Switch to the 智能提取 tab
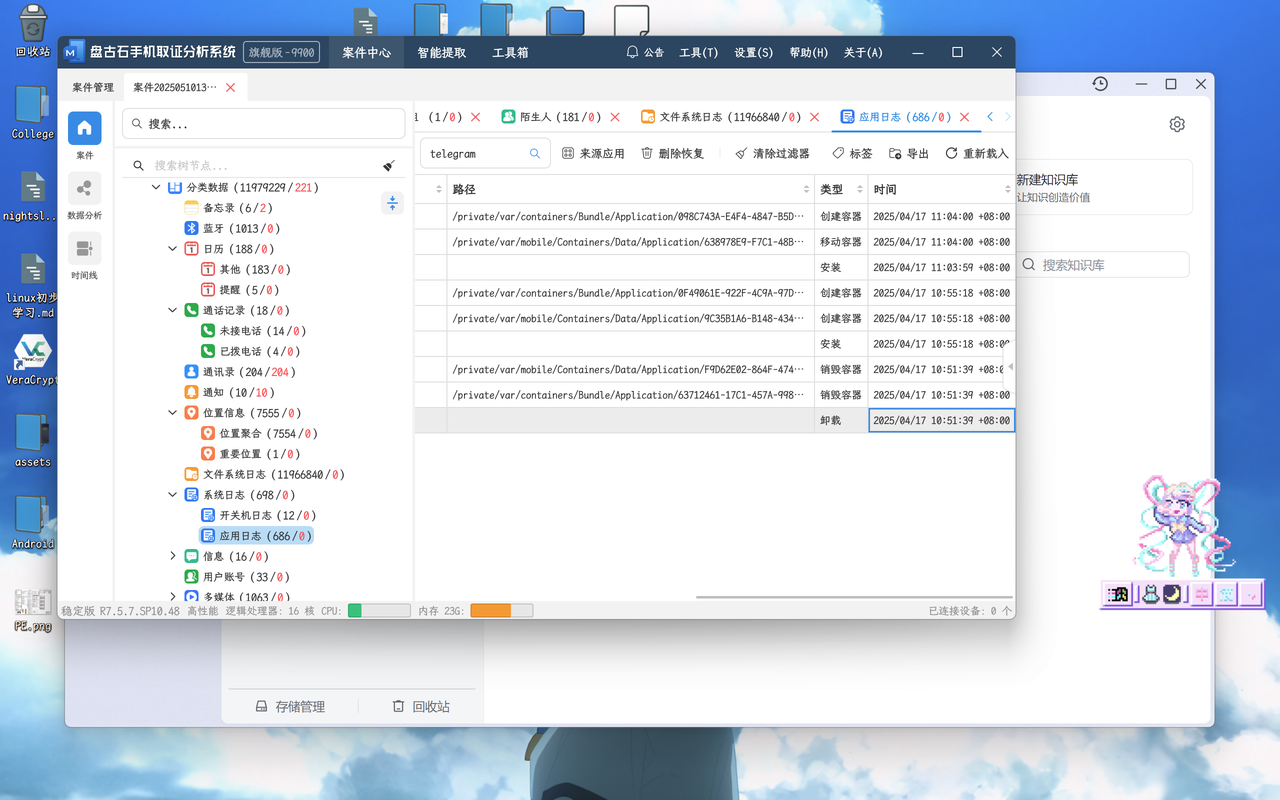This screenshot has width=1280, height=800. [x=442, y=52]
